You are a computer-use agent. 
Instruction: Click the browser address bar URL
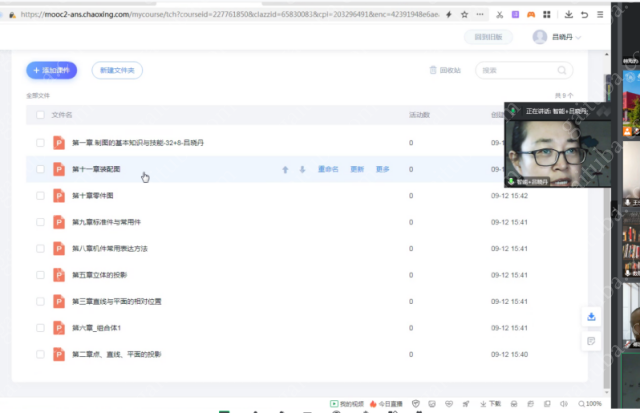click(229, 15)
